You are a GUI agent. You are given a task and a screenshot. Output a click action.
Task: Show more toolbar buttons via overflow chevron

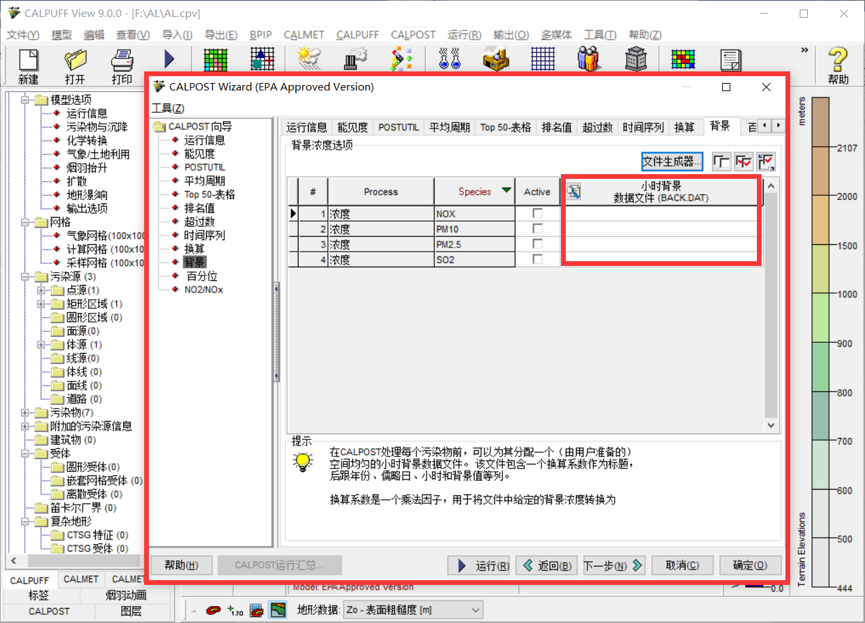804,50
